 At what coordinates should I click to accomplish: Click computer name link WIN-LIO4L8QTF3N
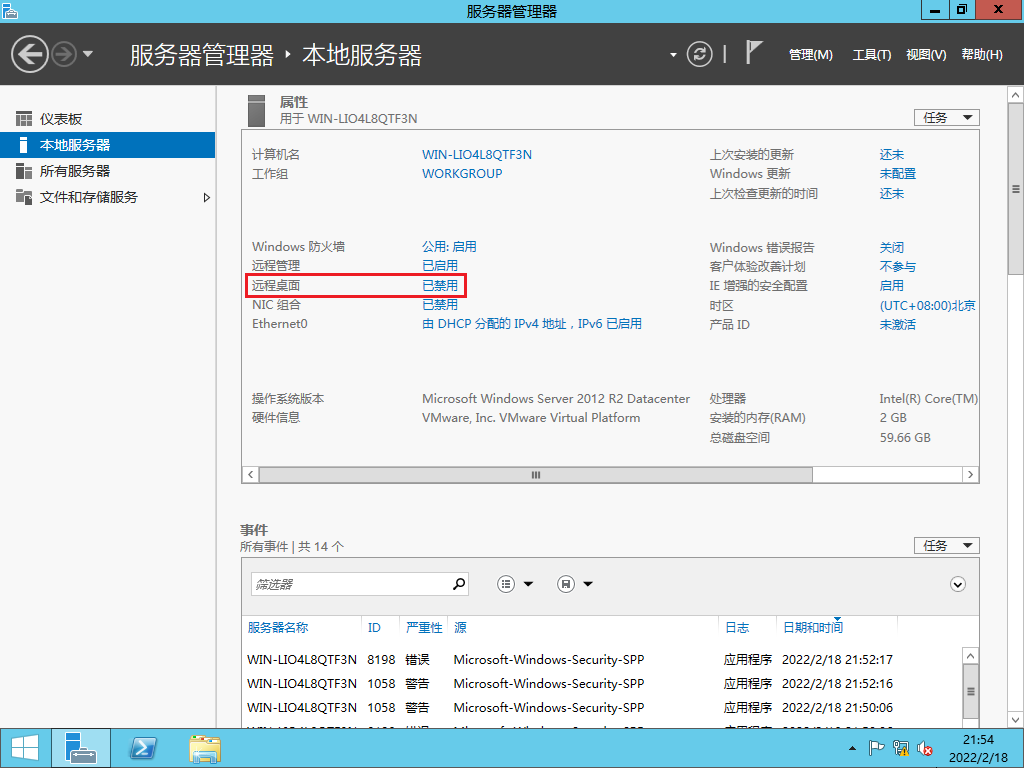(x=477, y=155)
